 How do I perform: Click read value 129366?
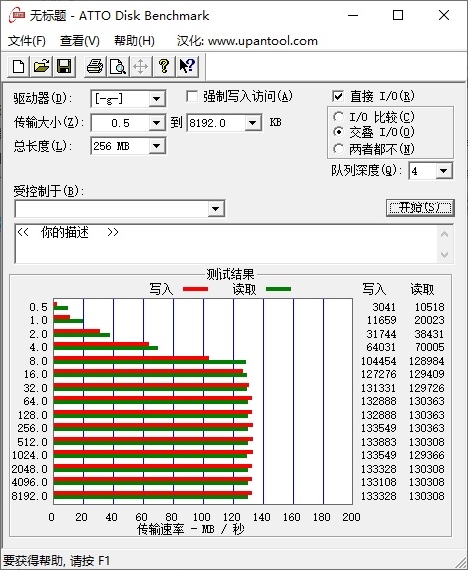(x=427, y=455)
